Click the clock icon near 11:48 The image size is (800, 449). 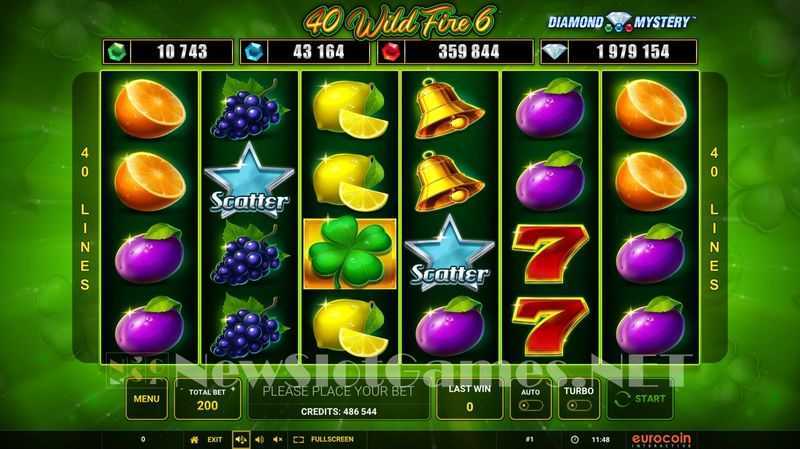tap(574, 439)
